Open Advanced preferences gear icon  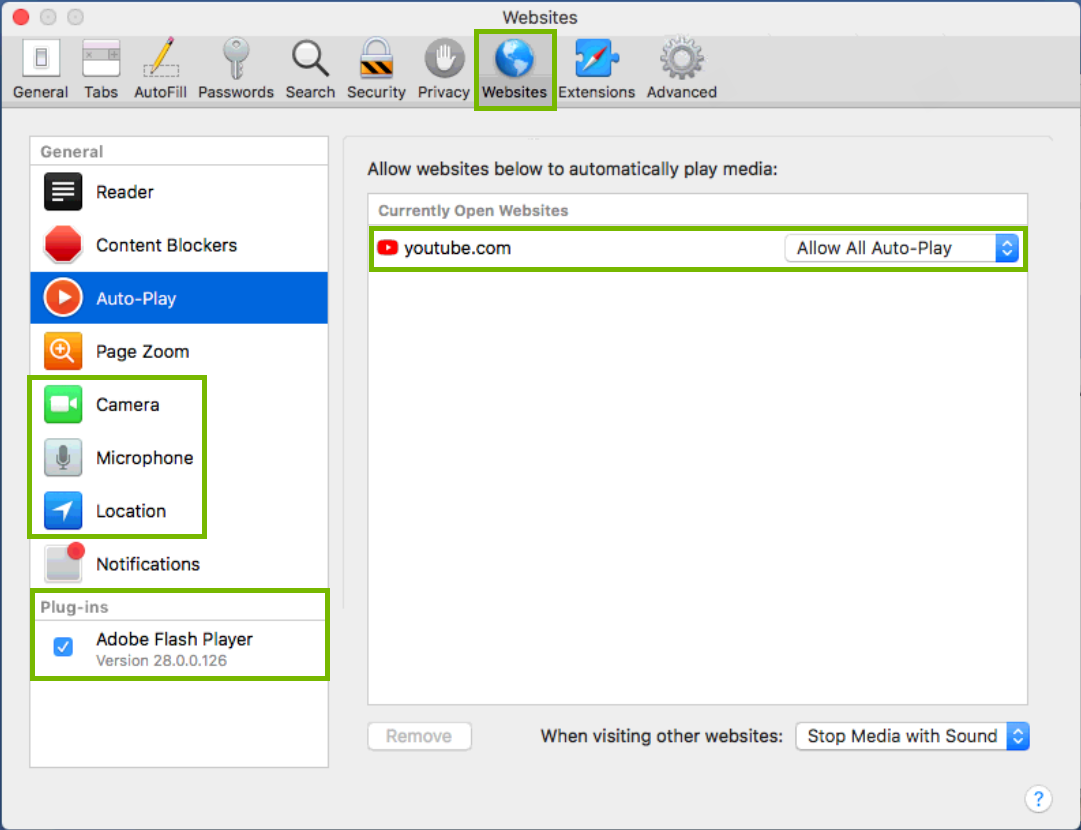(680, 60)
